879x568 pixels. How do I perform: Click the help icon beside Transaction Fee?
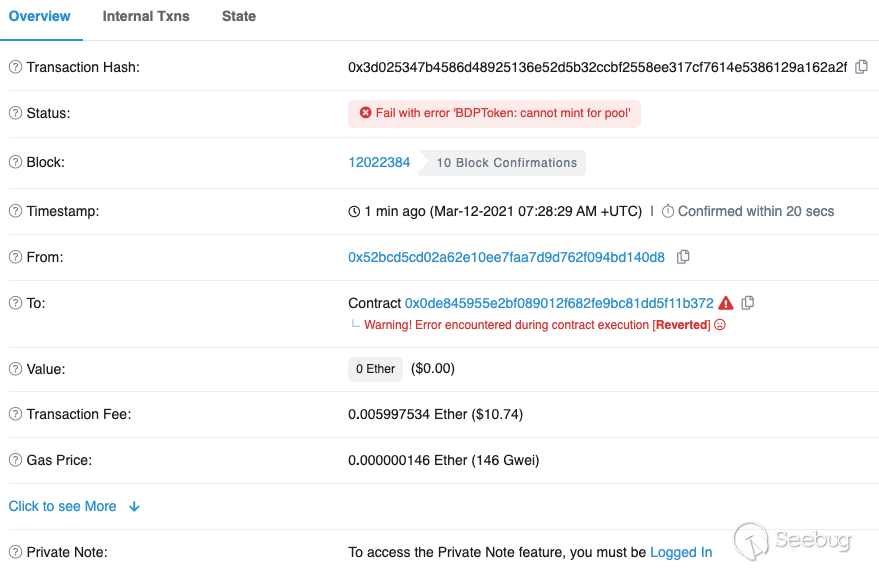(x=15, y=414)
